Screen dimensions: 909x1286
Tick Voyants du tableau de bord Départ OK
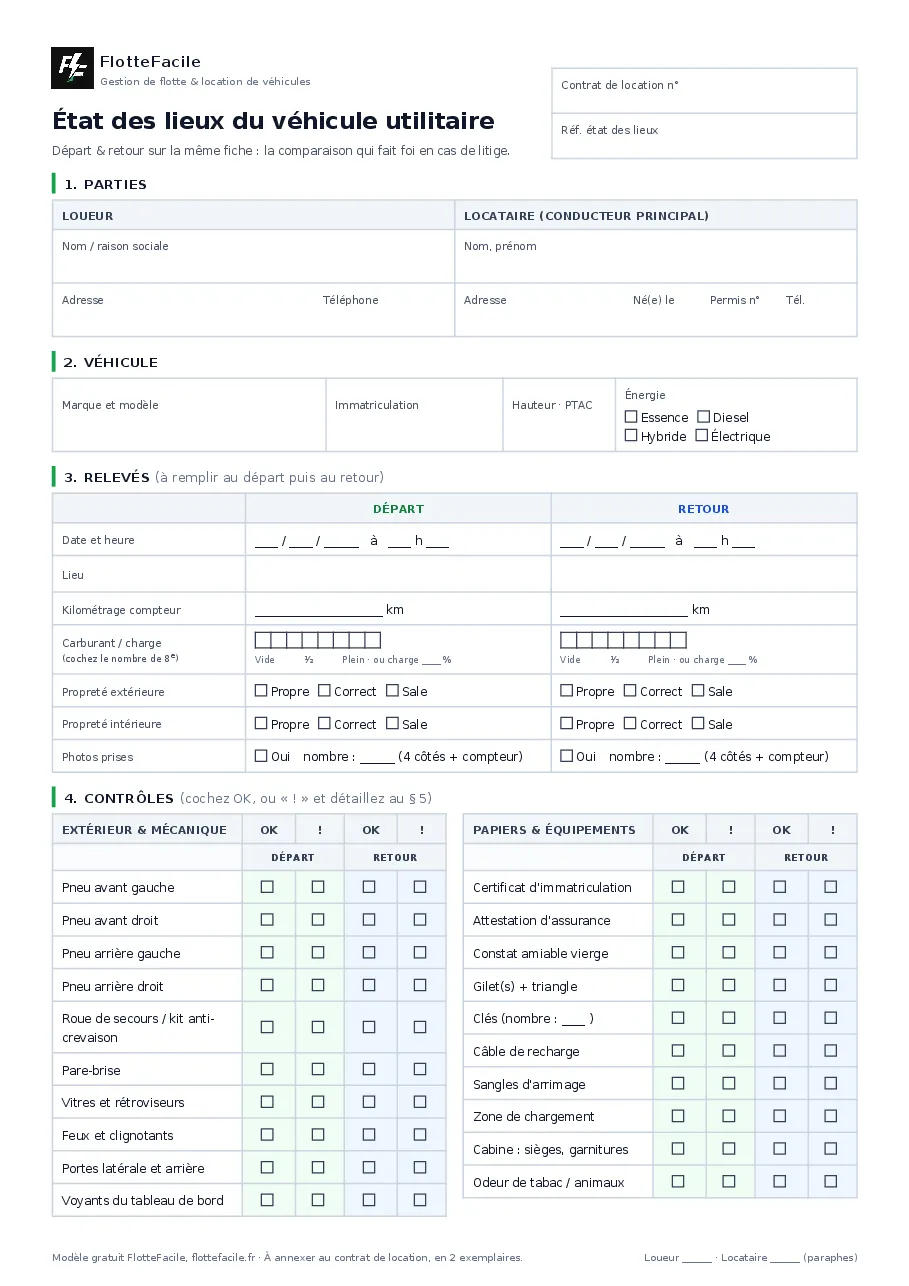click(267, 1200)
